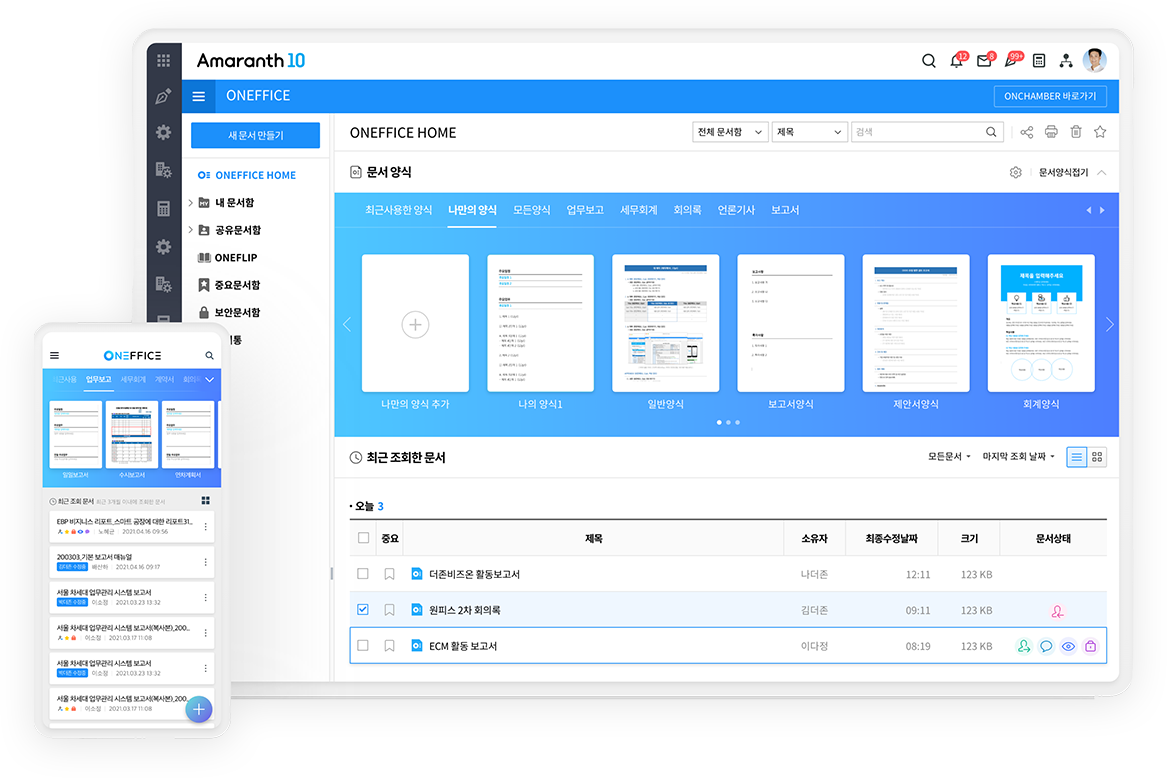Bookmark the 더존비즈온 활동보고서 document
The image size is (1168, 778).
coord(389,574)
